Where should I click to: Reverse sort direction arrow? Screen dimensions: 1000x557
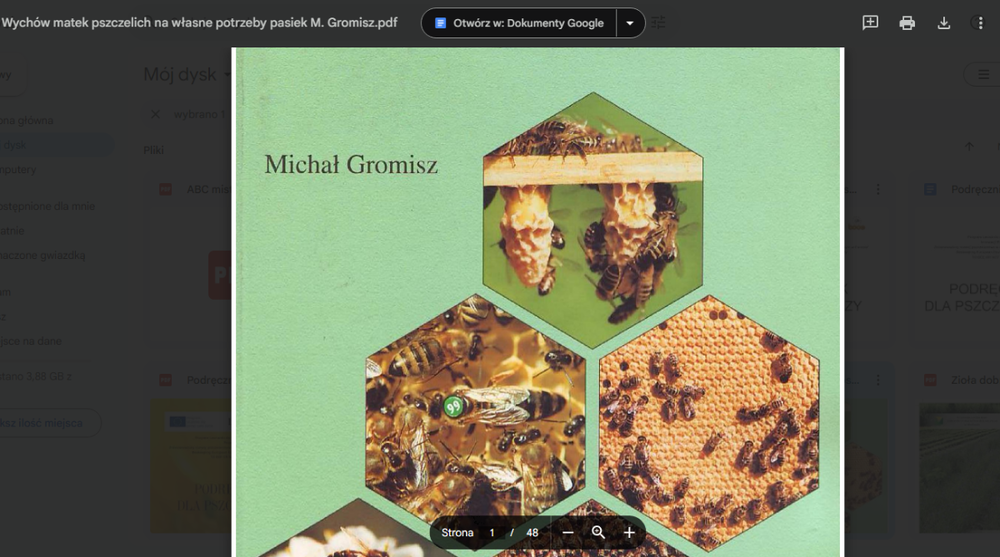click(x=969, y=147)
